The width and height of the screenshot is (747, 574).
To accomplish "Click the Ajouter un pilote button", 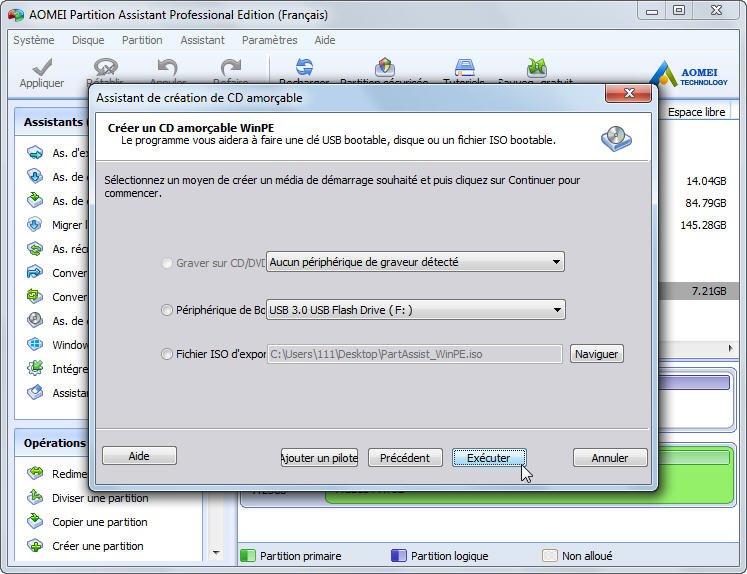I will click(x=319, y=458).
